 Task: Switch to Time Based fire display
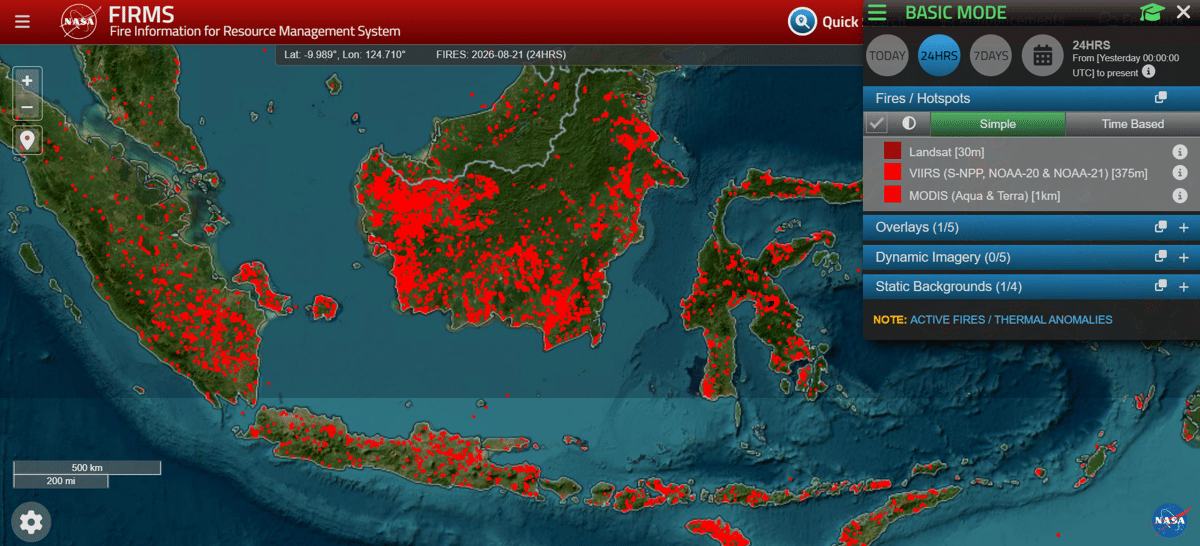[x=1132, y=124]
